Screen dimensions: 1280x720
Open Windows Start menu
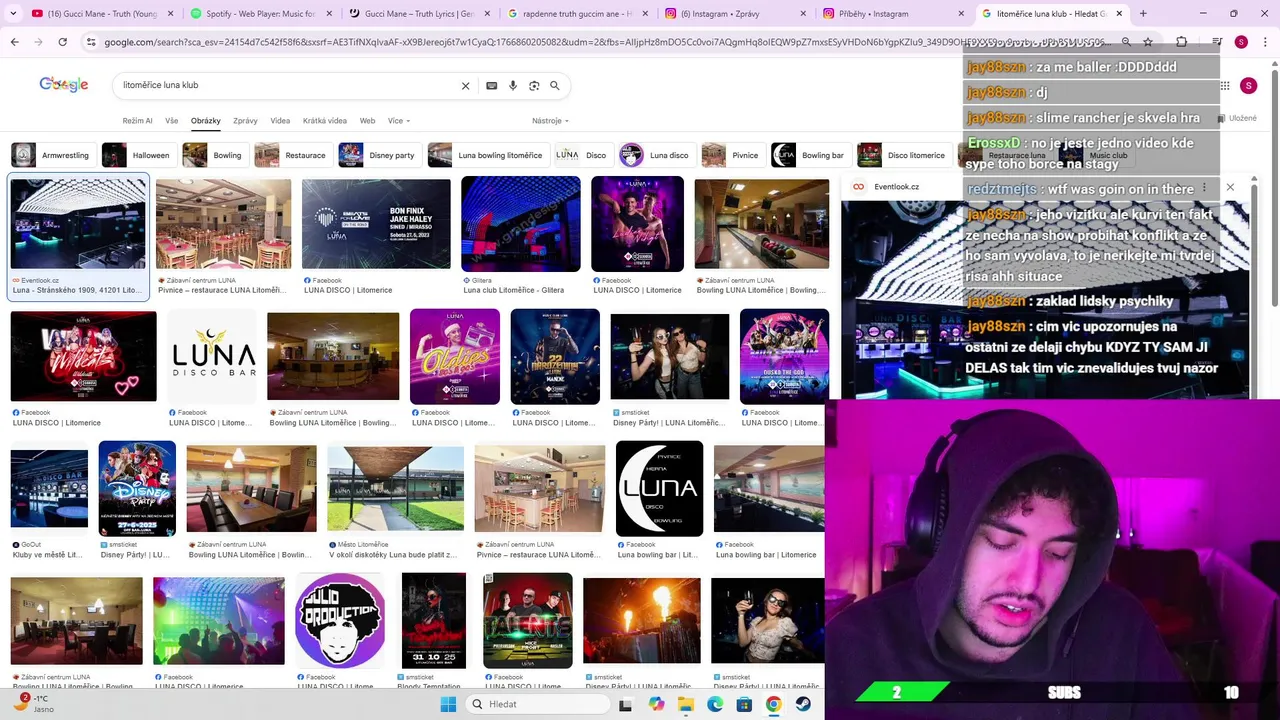(448, 704)
